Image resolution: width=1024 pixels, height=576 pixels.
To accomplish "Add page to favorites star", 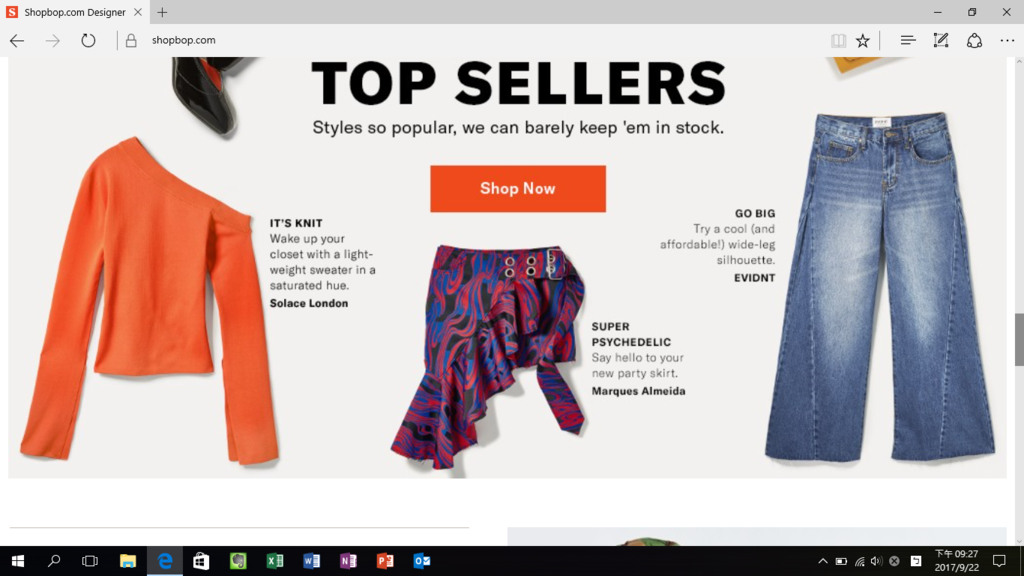I will click(863, 40).
